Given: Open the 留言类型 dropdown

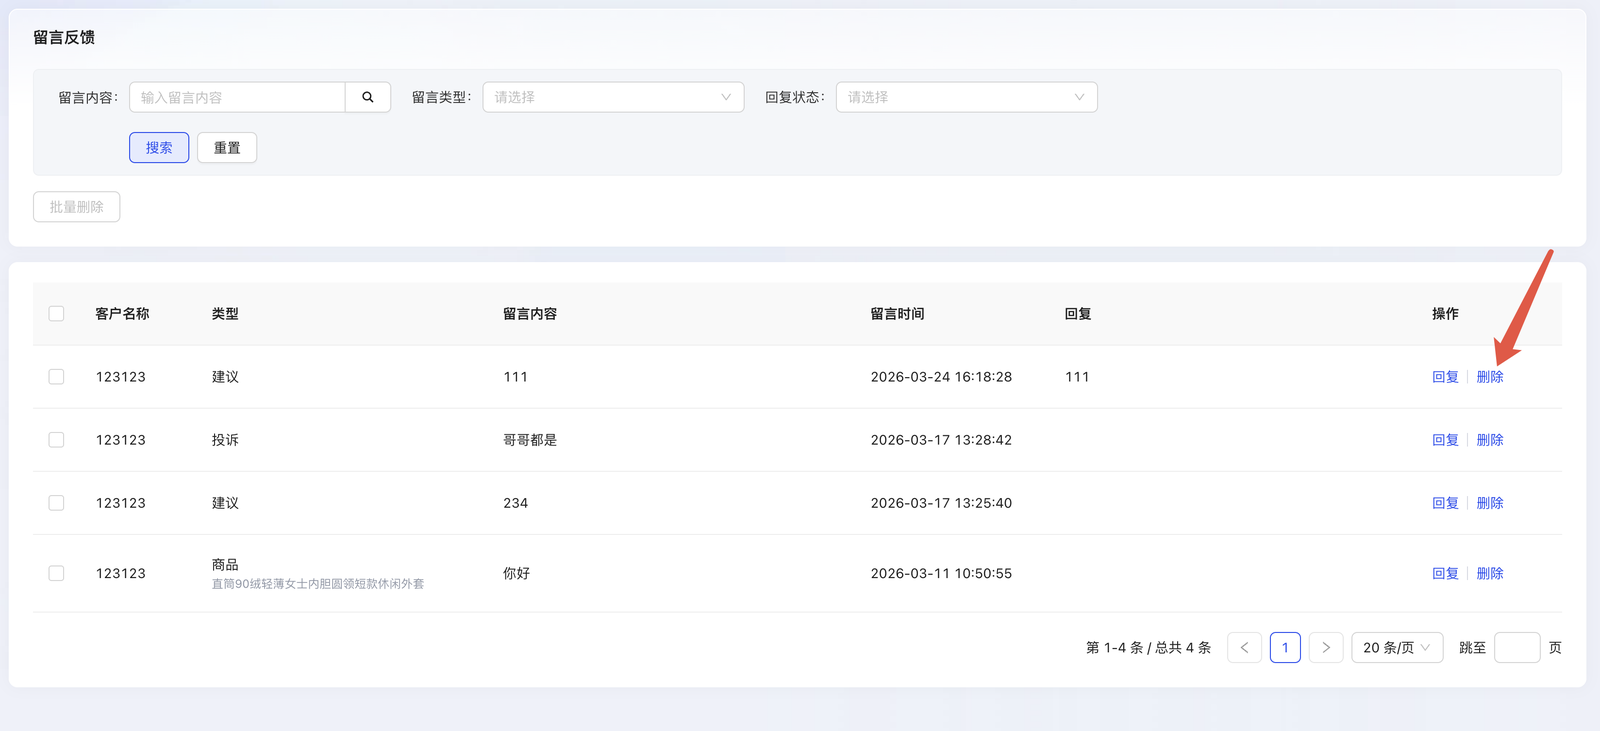Looking at the screenshot, I should 613,97.
